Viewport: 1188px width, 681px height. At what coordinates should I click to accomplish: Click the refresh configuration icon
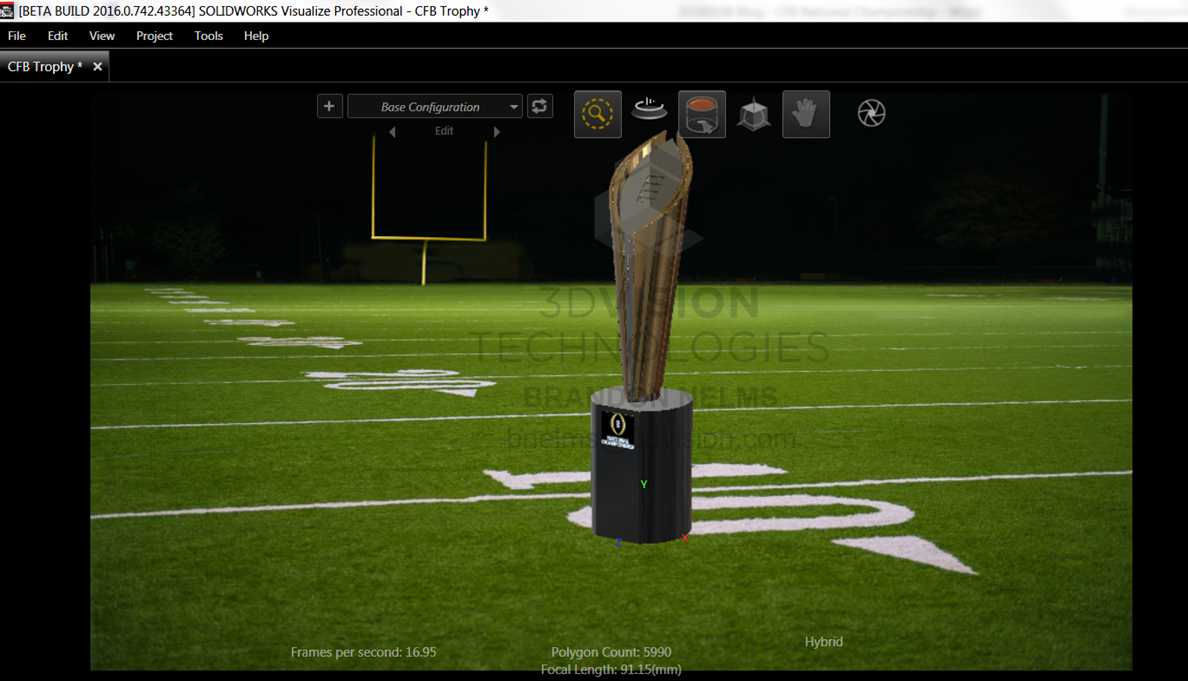click(x=539, y=106)
